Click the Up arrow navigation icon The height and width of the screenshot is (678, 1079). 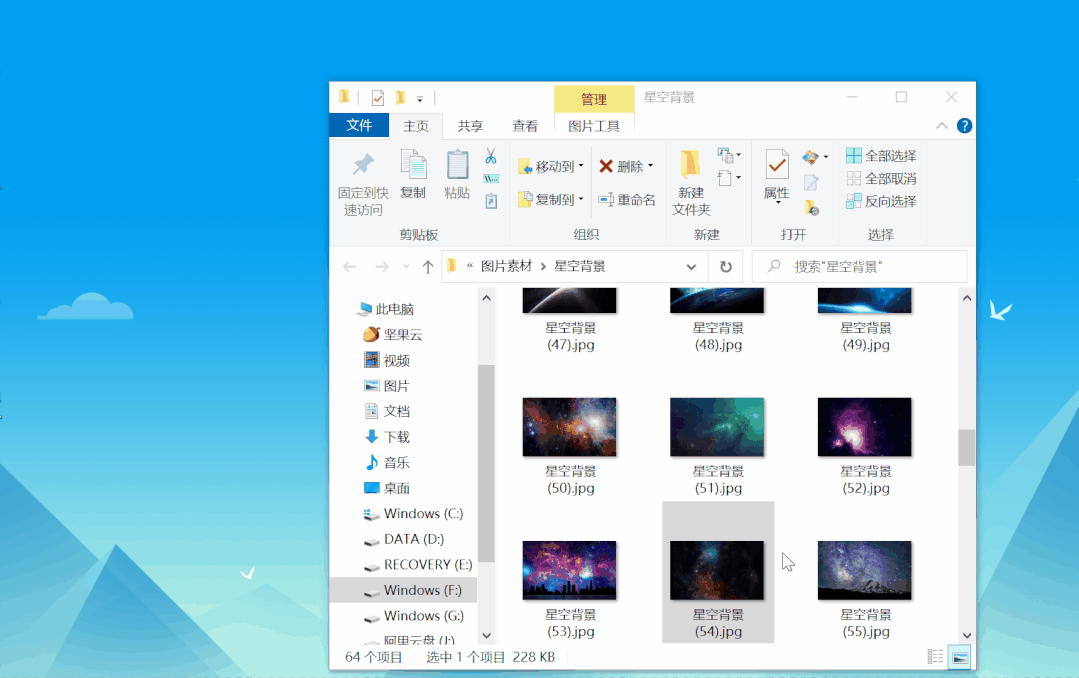pyautogui.click(x=427, y=267)
